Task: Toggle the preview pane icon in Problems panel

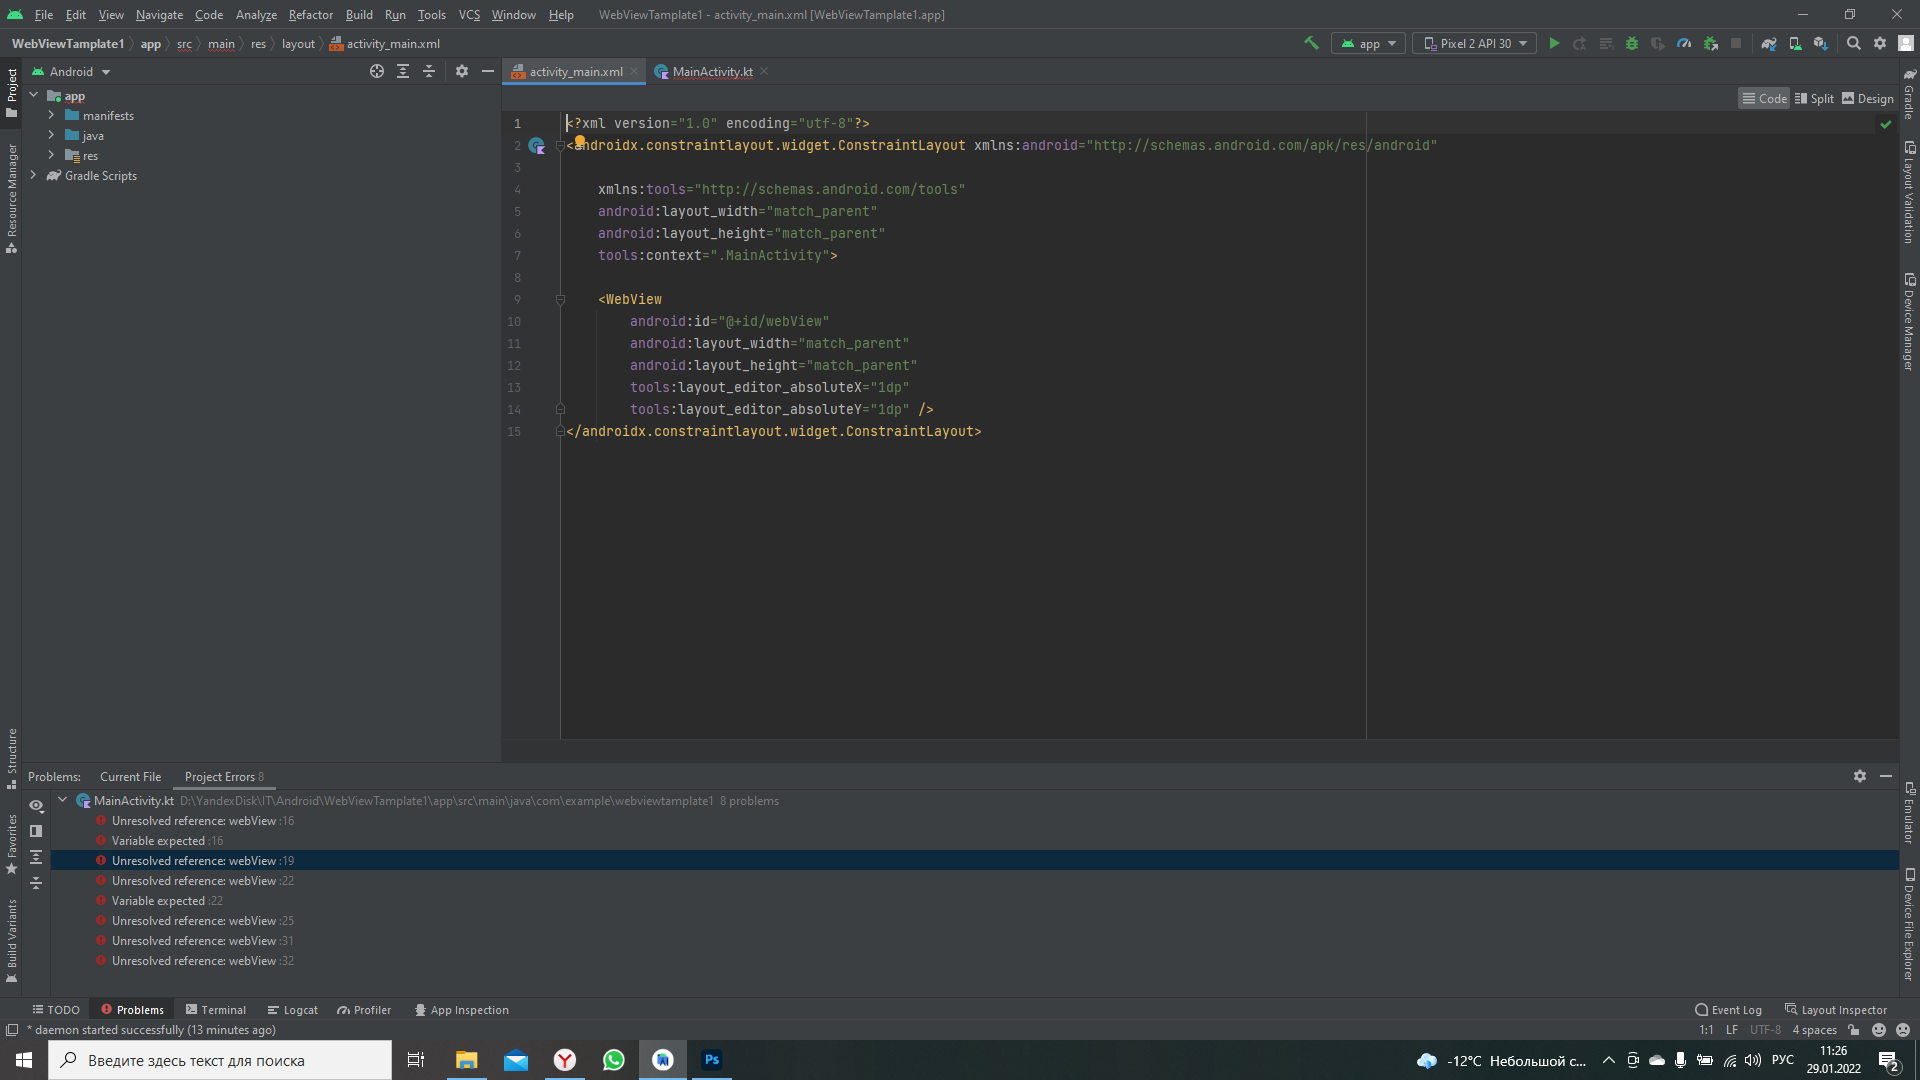Action: coord(36,831)
